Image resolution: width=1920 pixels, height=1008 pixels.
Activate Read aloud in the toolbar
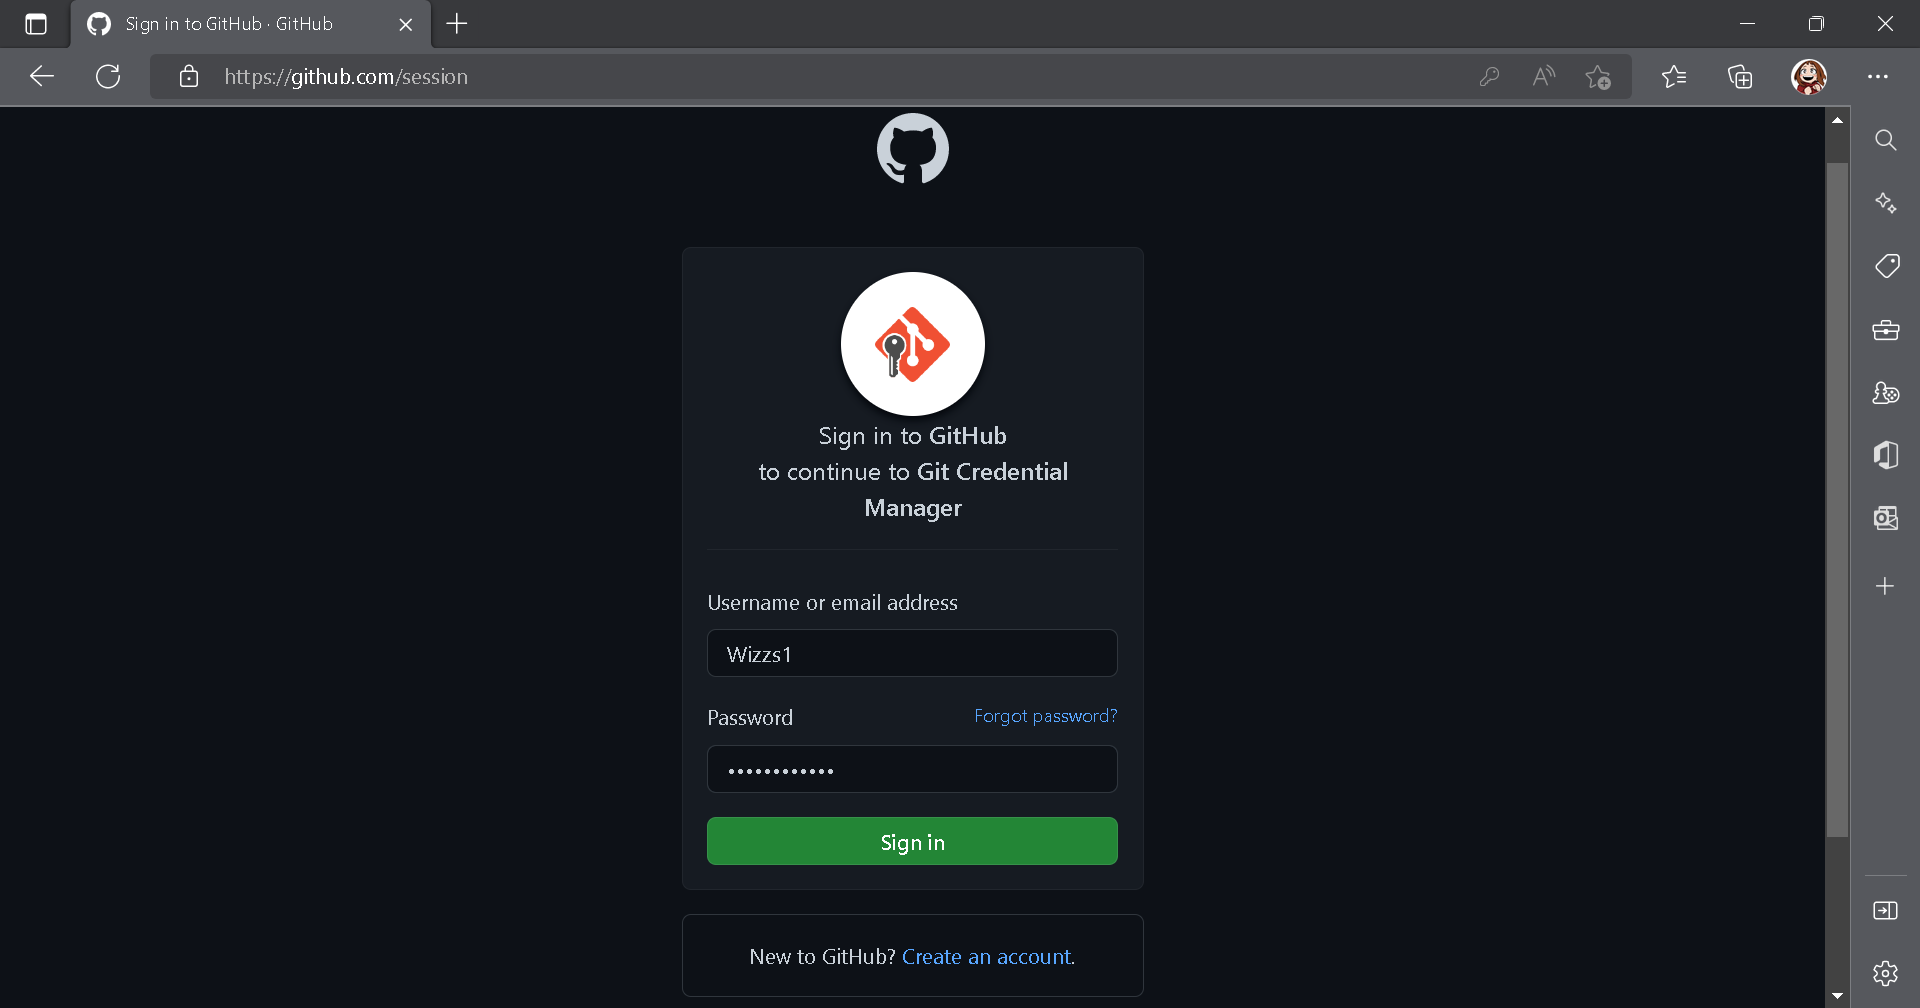(x=1543, y=76)
